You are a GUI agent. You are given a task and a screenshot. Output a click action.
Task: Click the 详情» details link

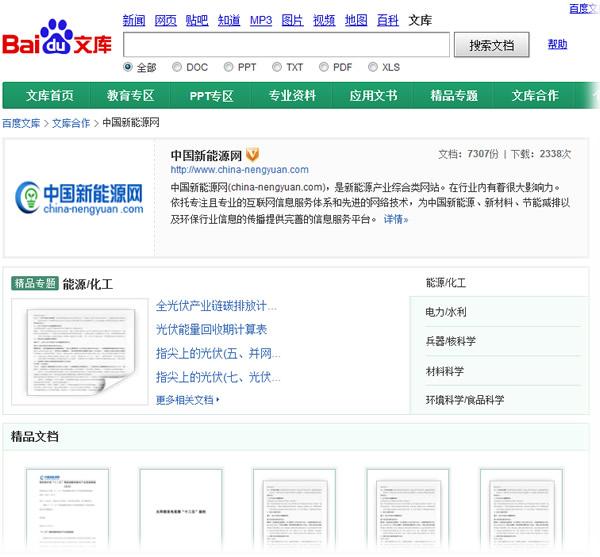tap(396, 219)
